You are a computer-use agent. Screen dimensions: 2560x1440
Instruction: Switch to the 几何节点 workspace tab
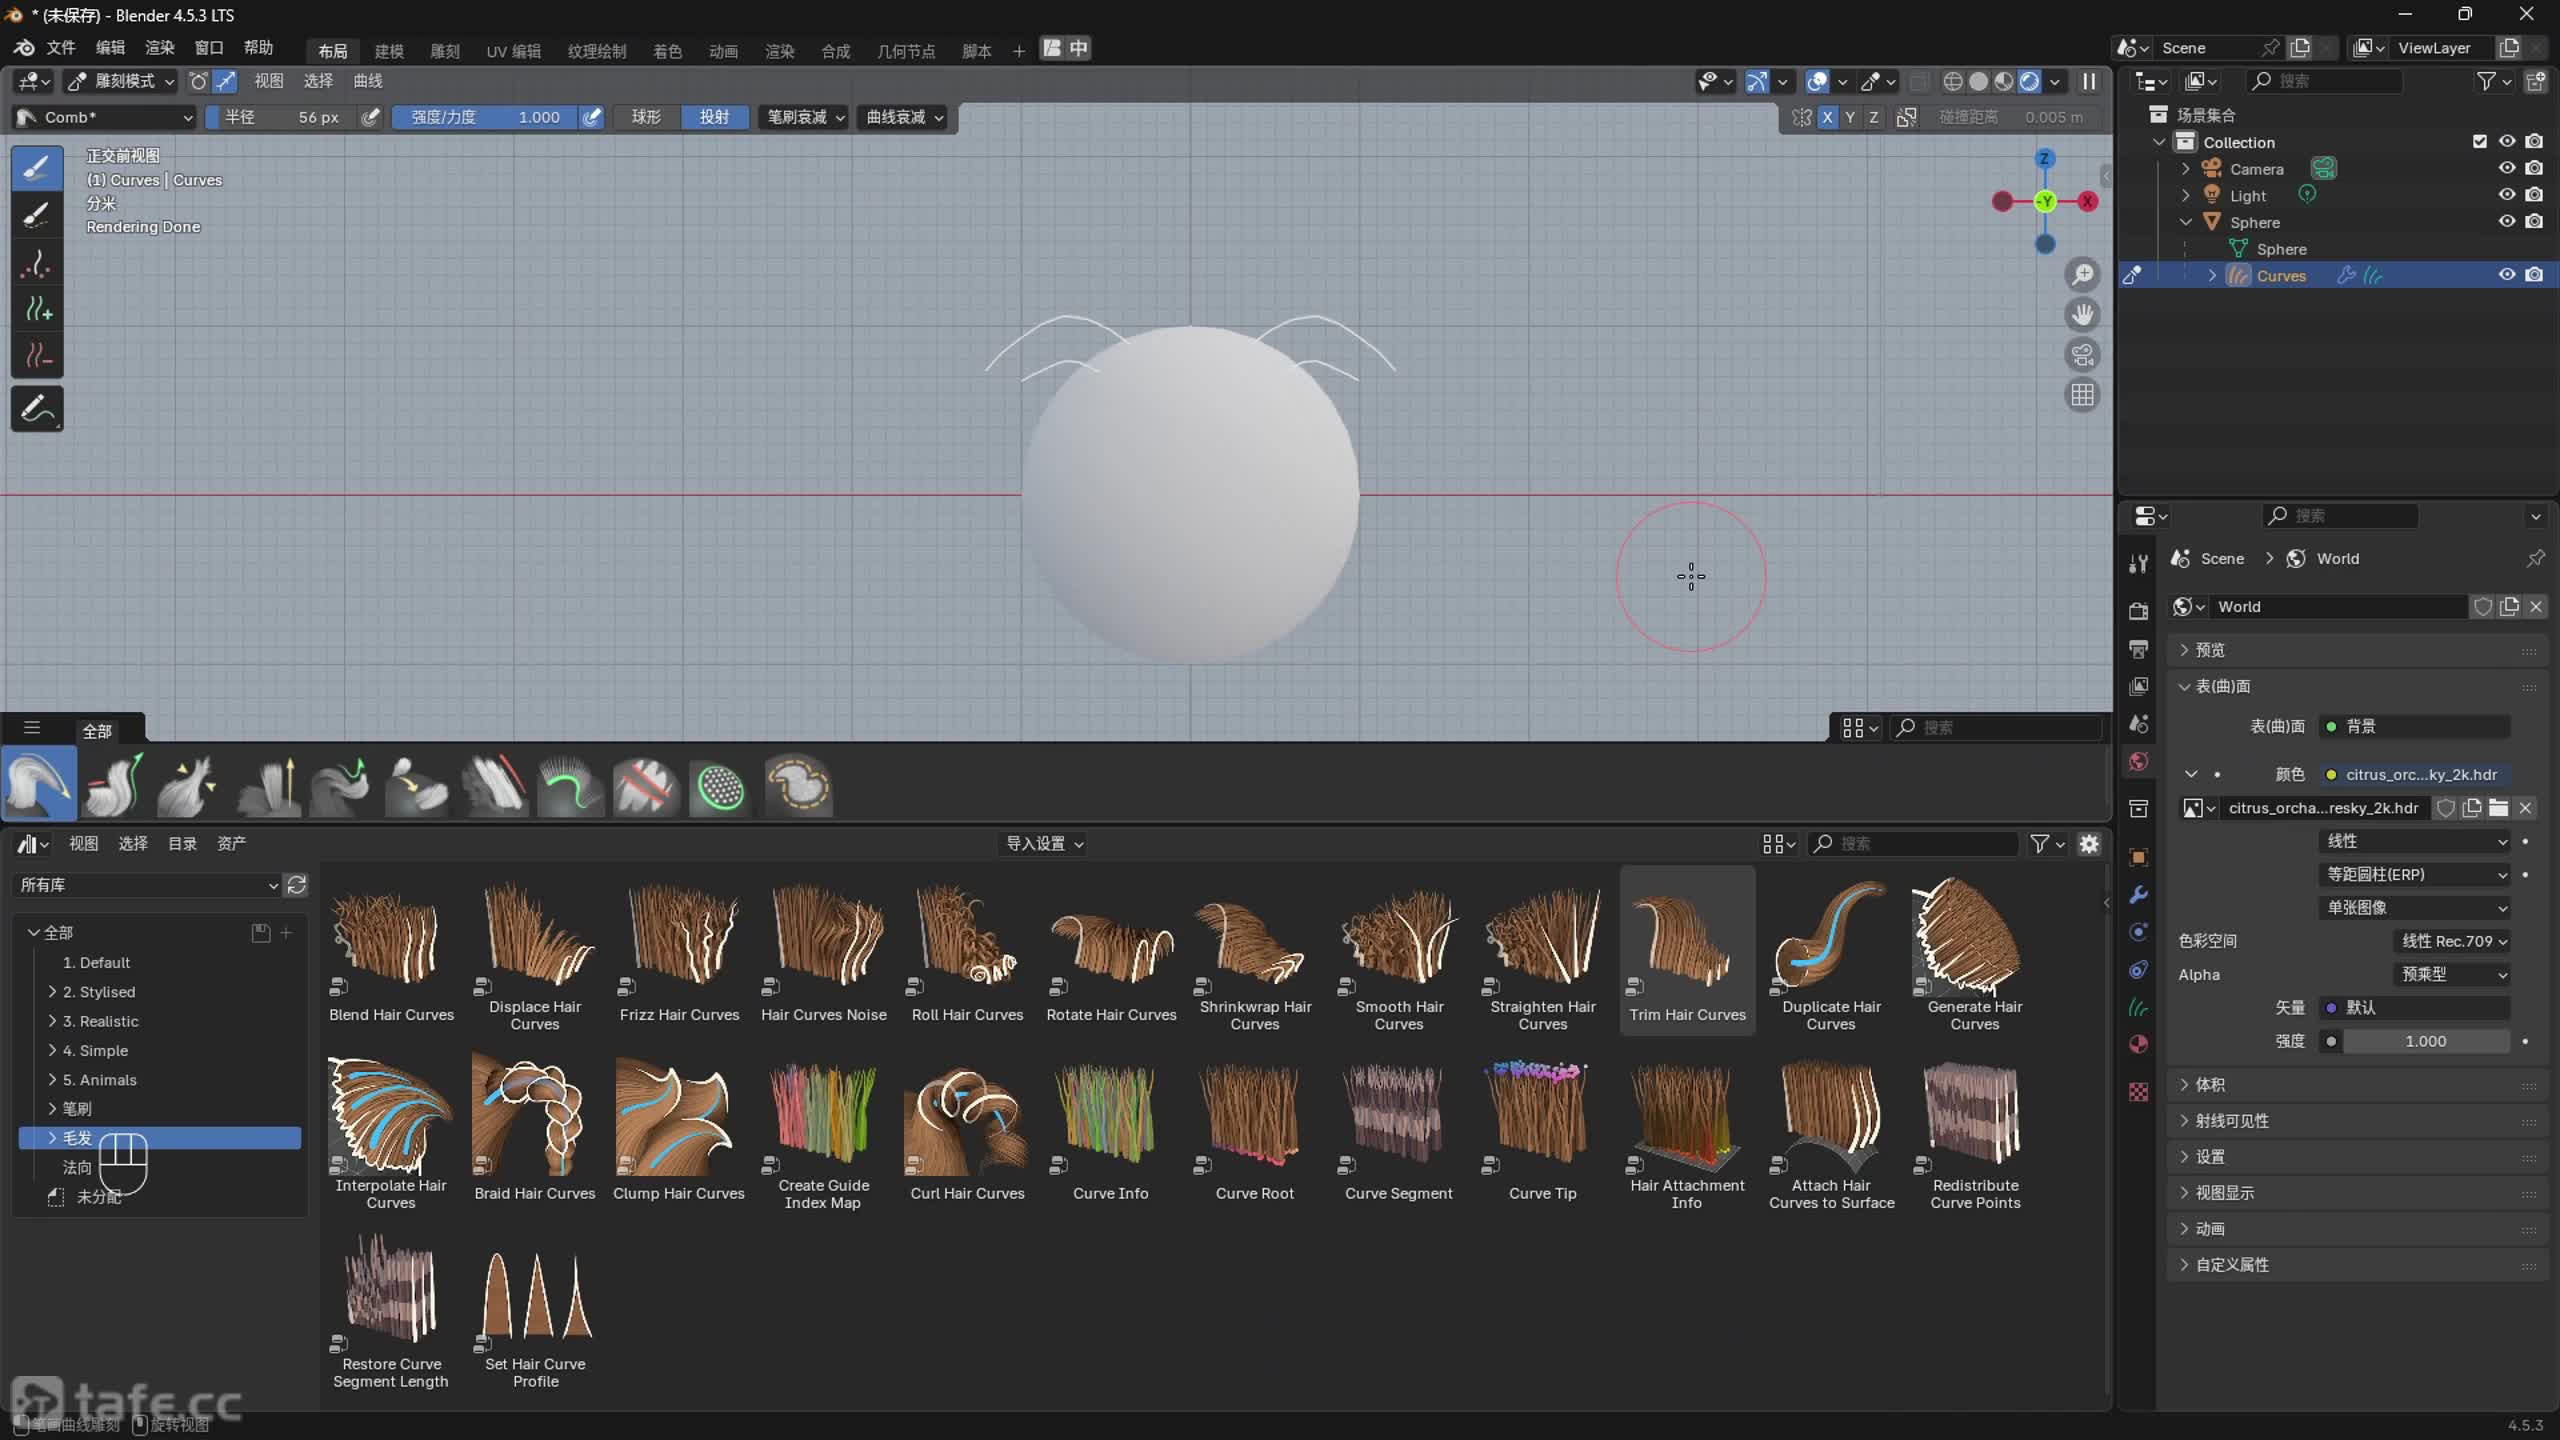pos(905,51)
